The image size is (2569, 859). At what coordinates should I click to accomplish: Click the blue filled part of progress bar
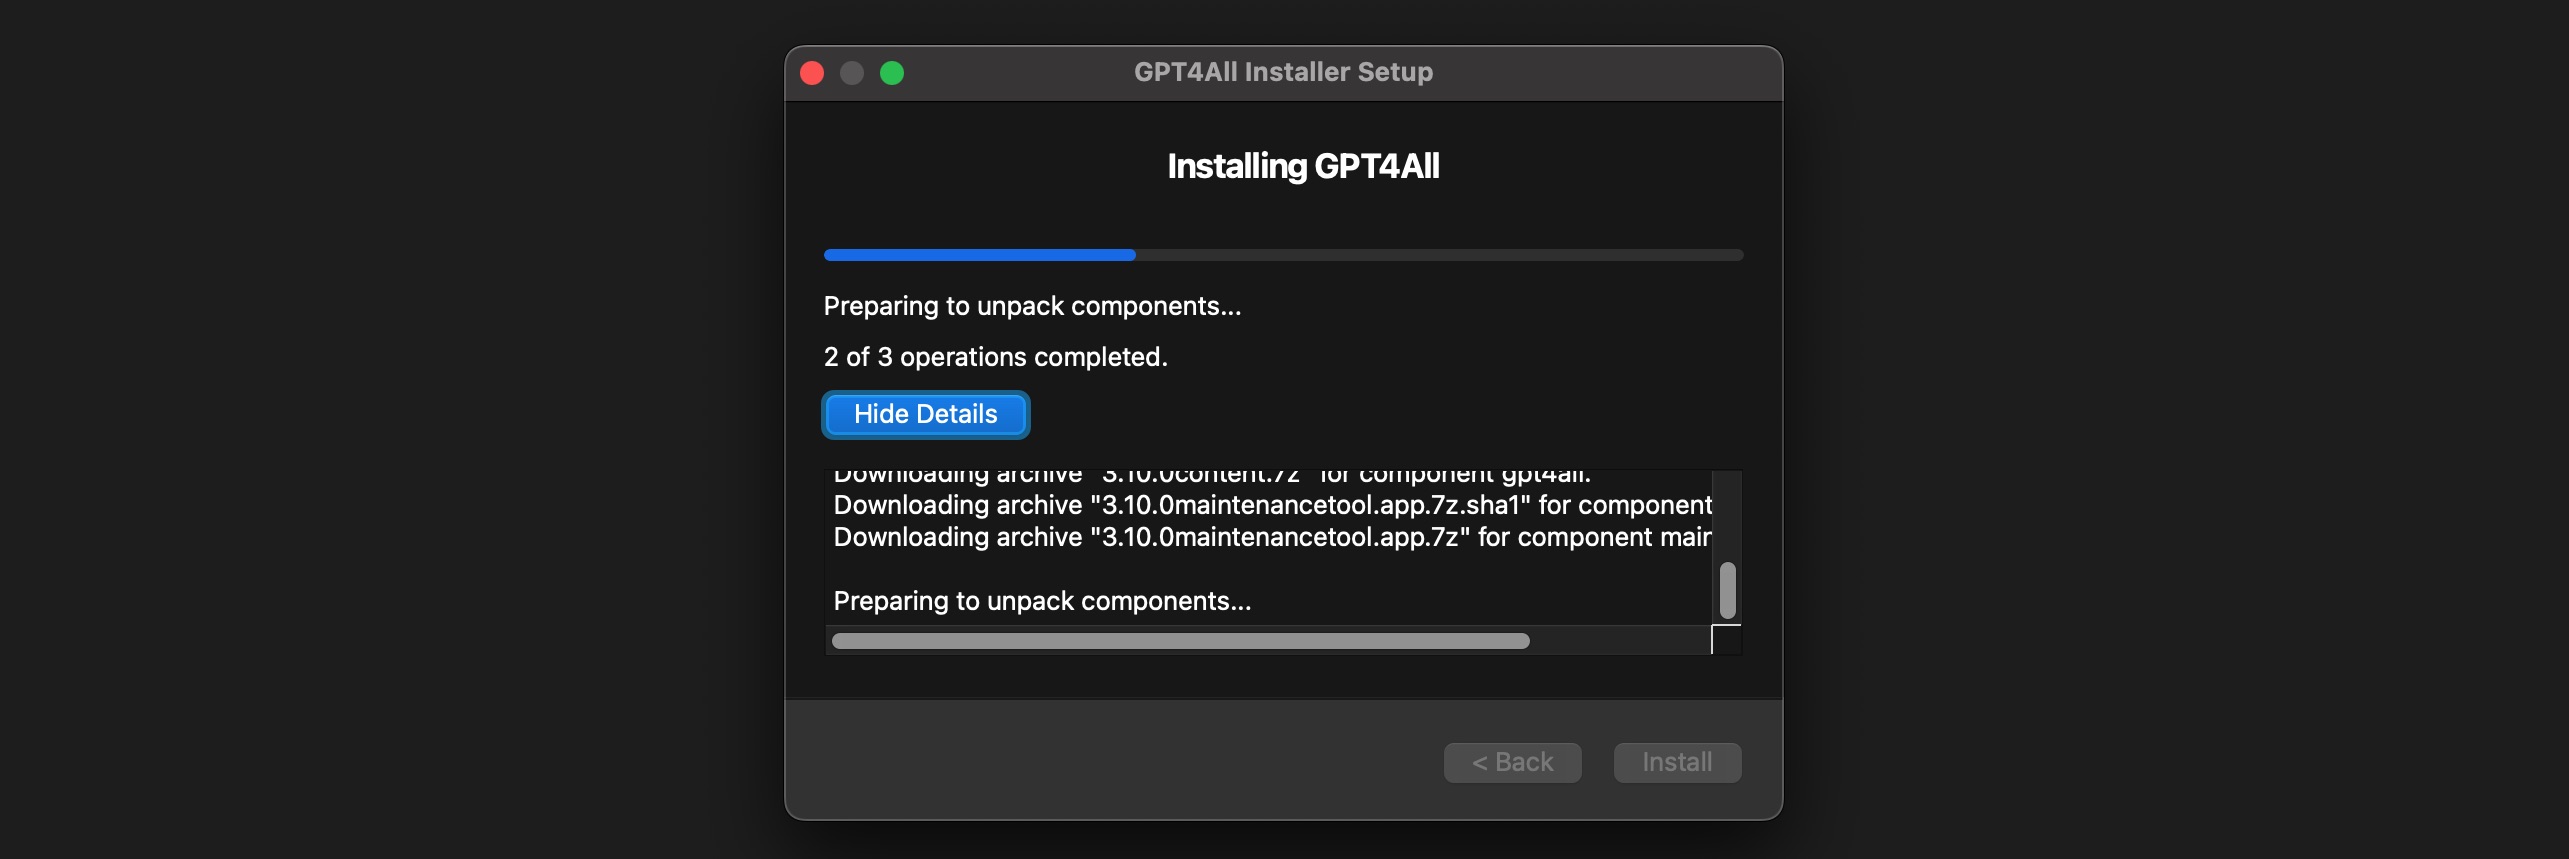pos(980,255)
